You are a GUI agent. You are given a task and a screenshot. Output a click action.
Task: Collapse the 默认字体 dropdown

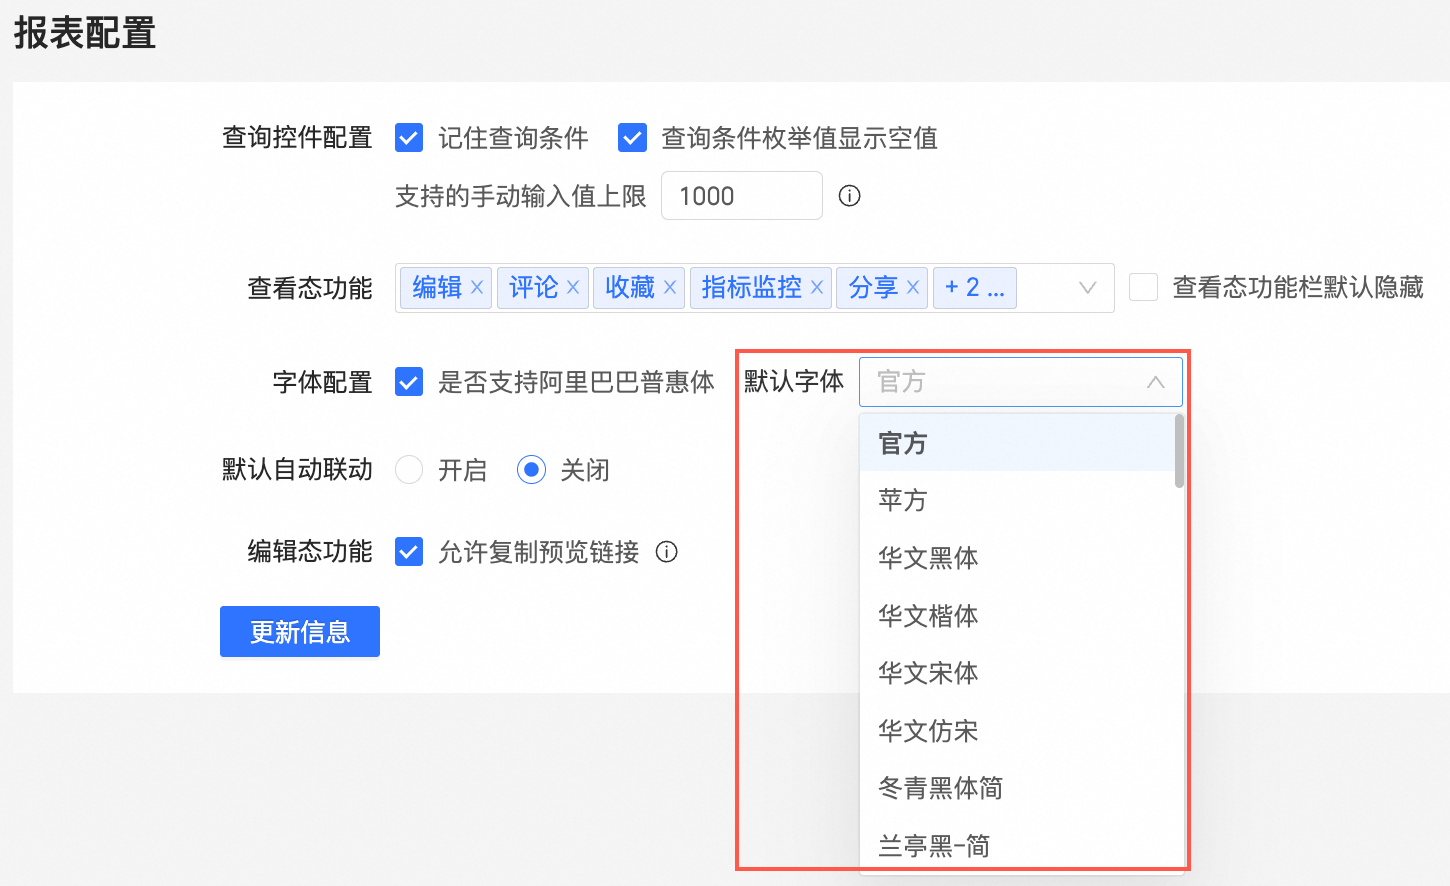[1156, 382]
